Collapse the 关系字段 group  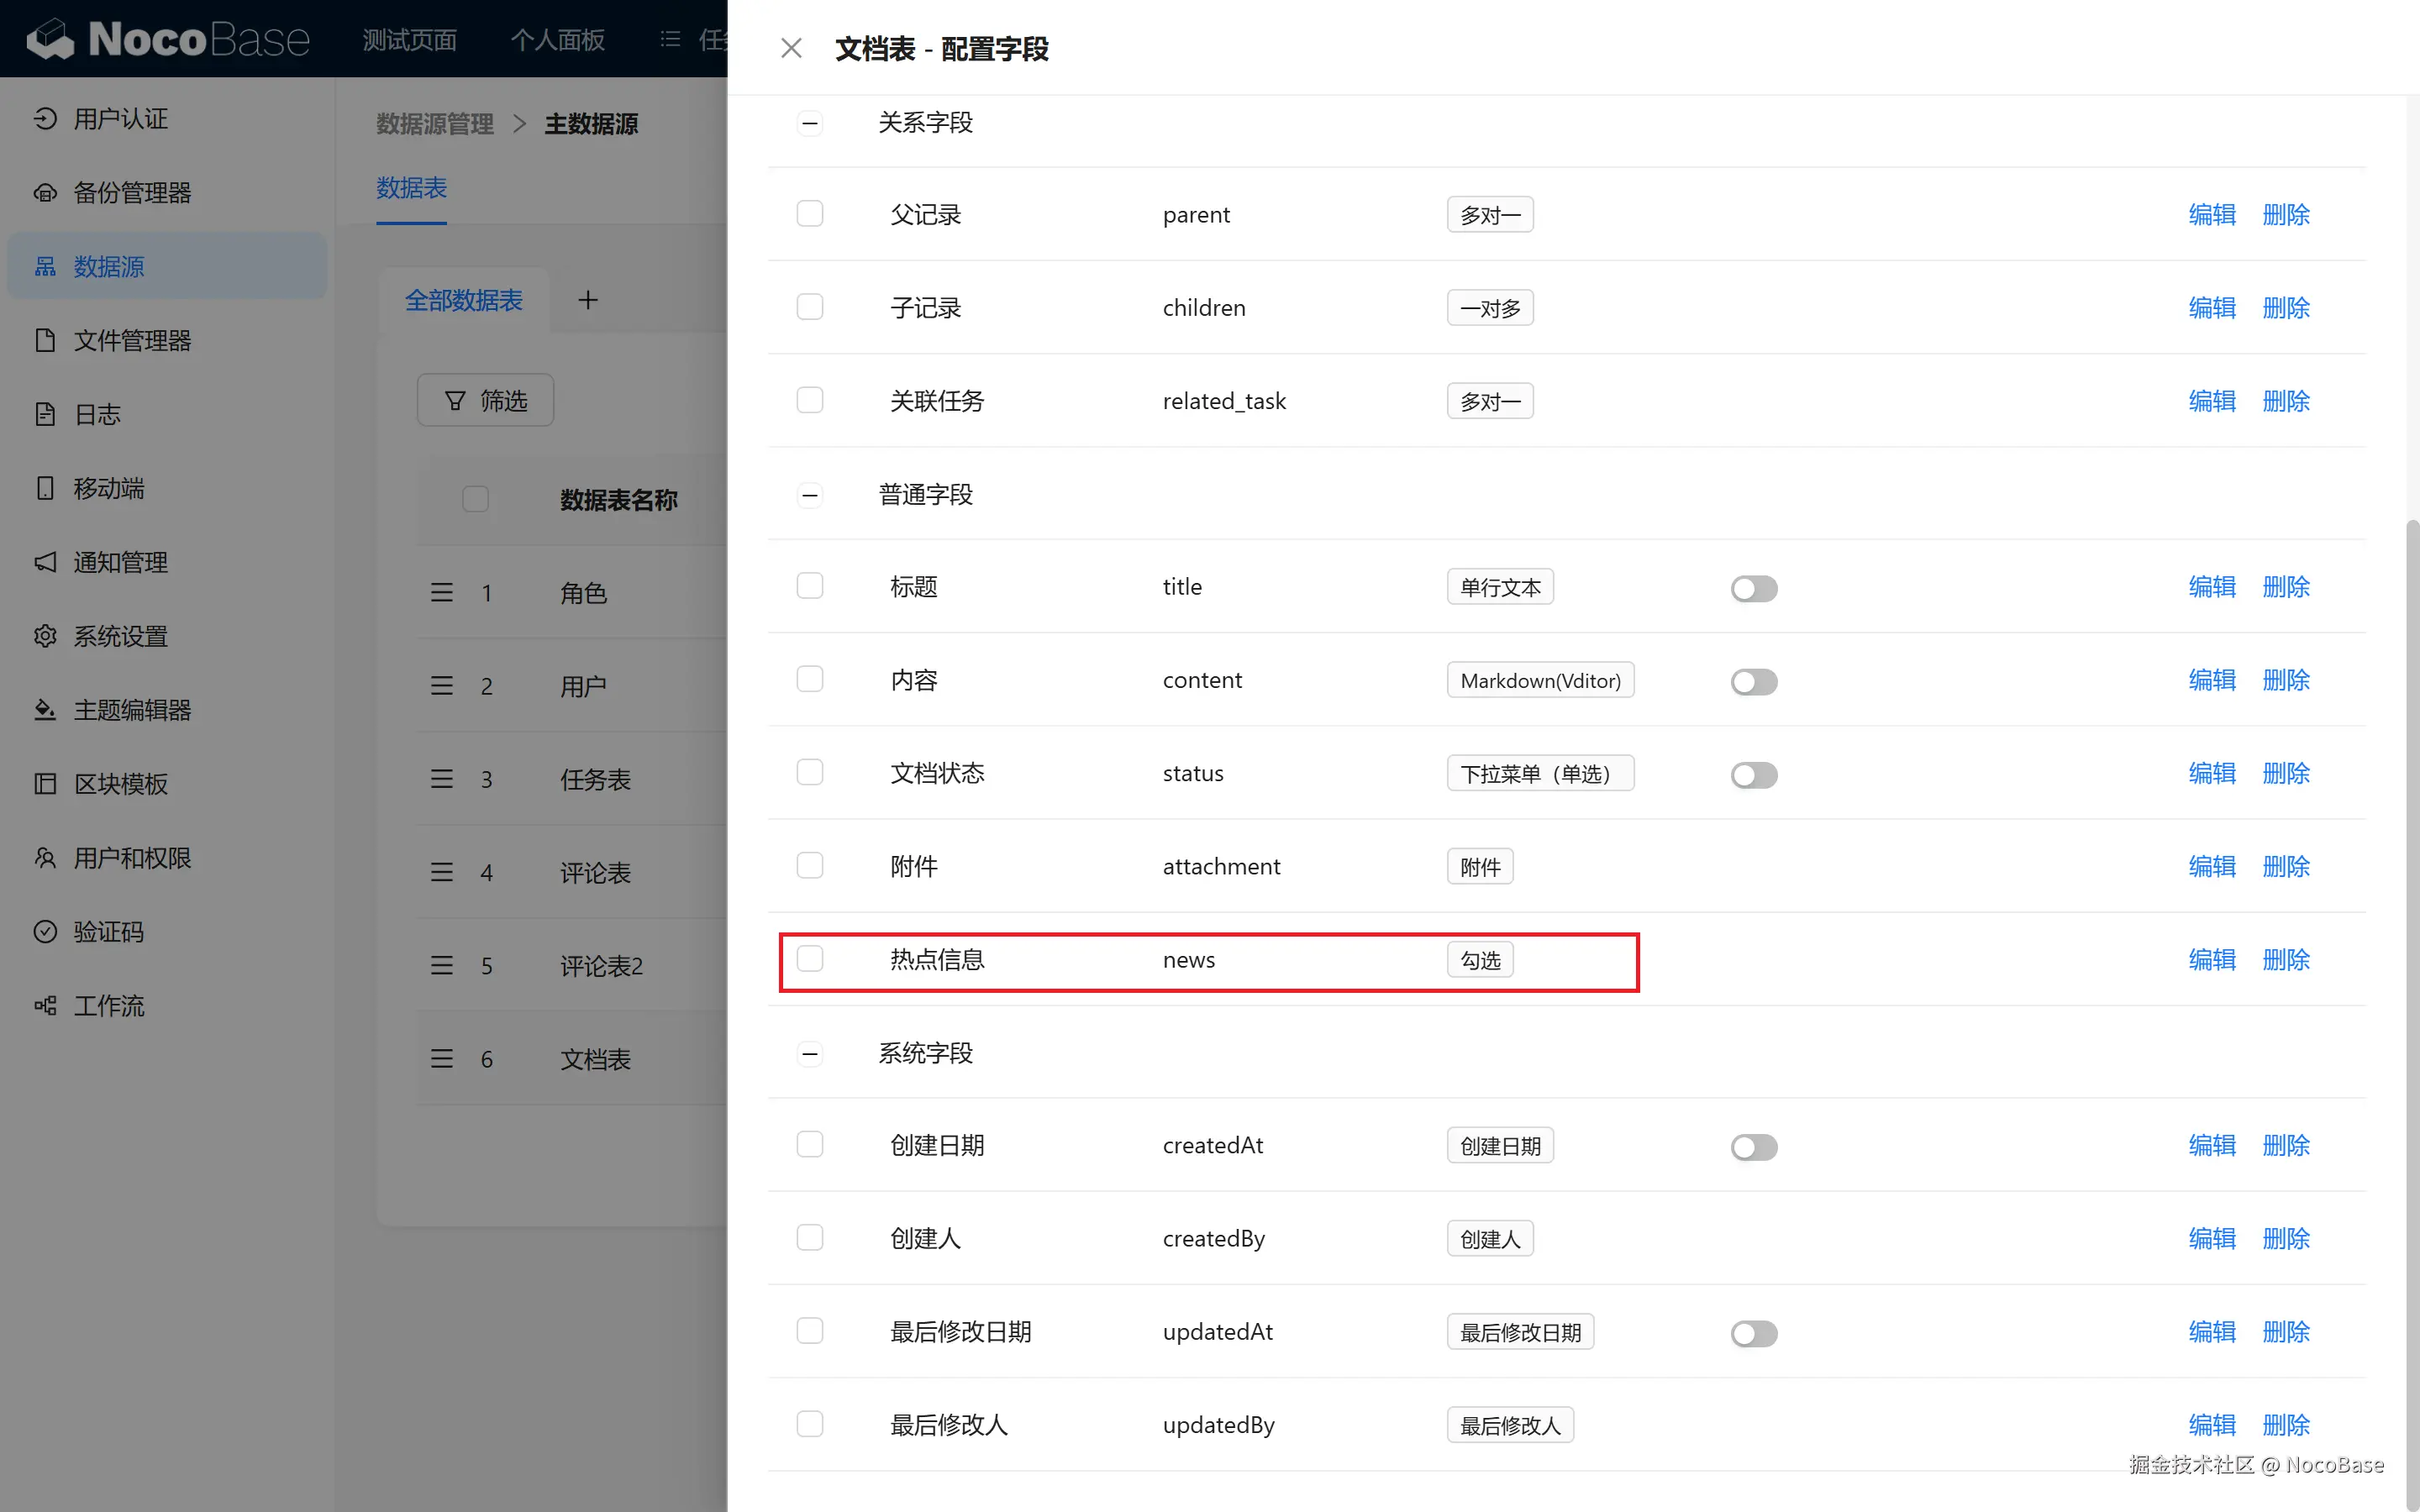(810, 123)
